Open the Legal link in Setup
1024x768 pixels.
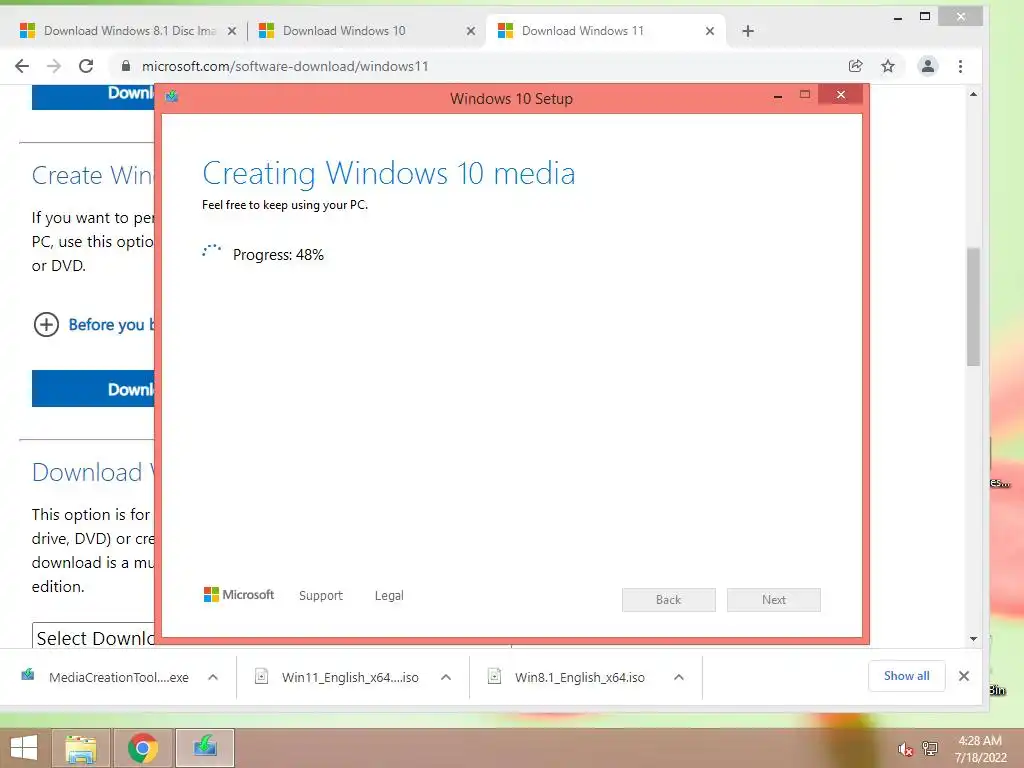pyautogui.click(x=389, y=596)
